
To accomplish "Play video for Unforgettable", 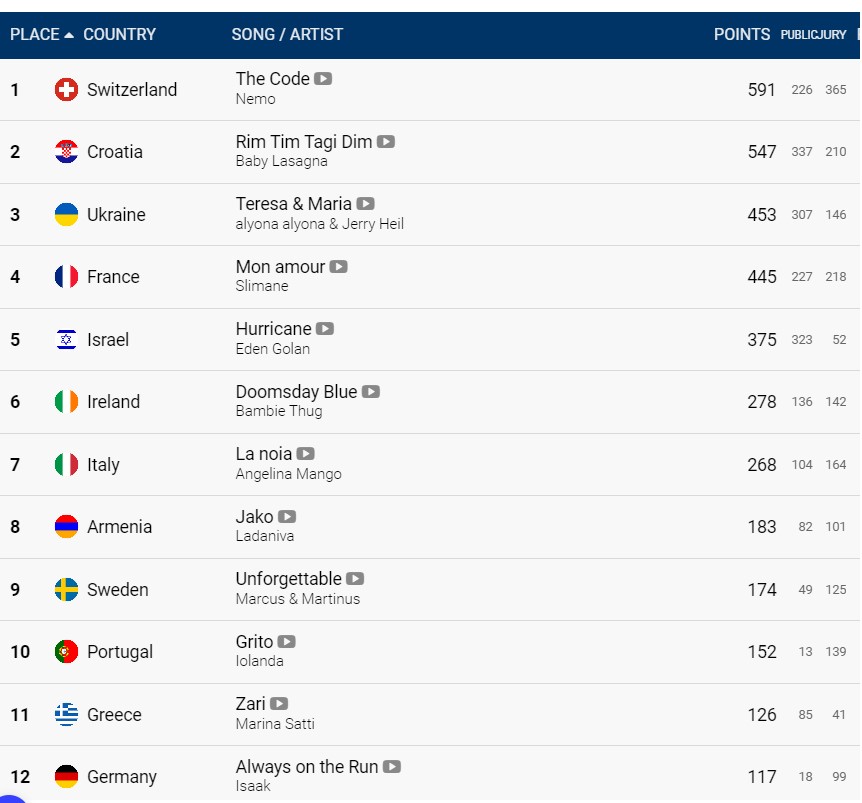I will click(x=355, y=579).
